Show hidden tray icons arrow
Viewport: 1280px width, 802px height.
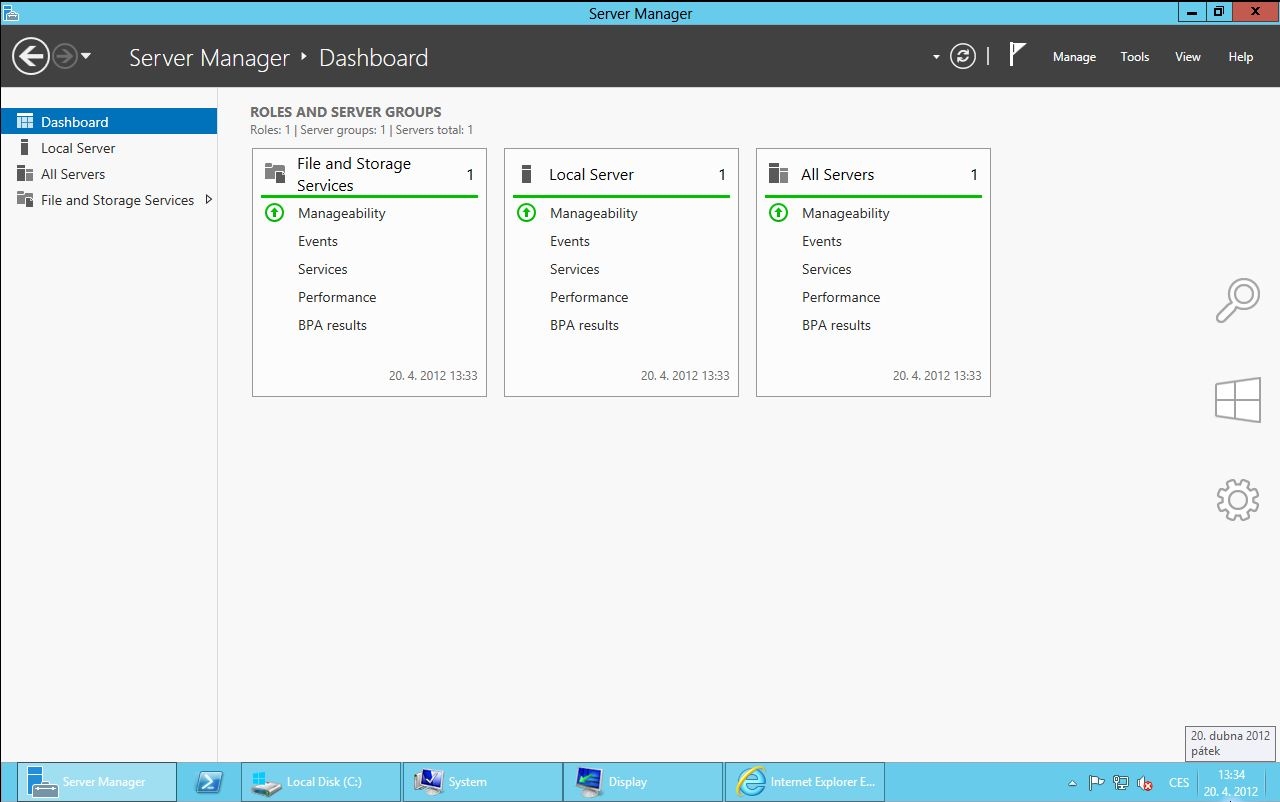(x=1073, y=783)
